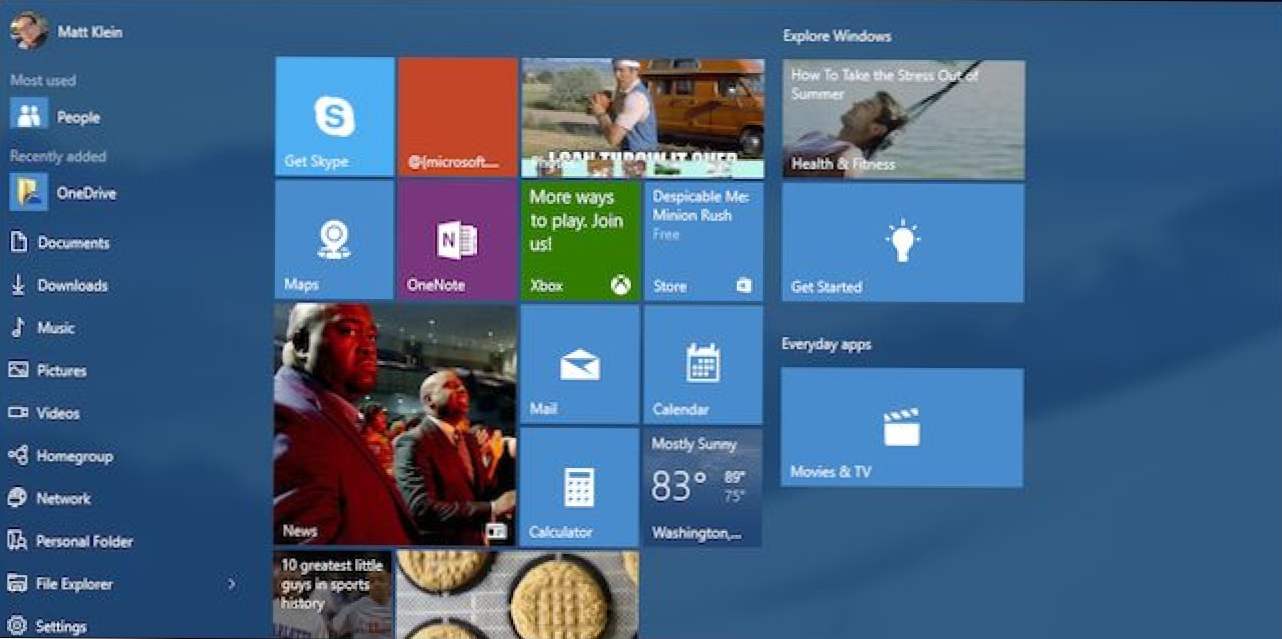This screenshot has height=639, width=1282.
Task: Open the Xbox tile
Action: point(580,241)
